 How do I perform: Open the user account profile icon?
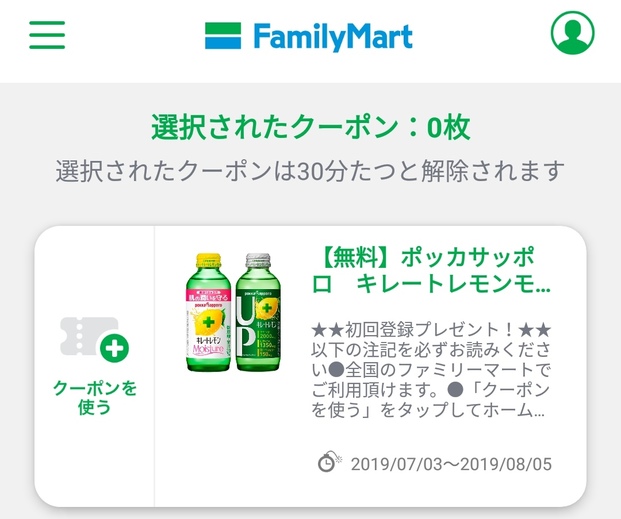(572, 32)
